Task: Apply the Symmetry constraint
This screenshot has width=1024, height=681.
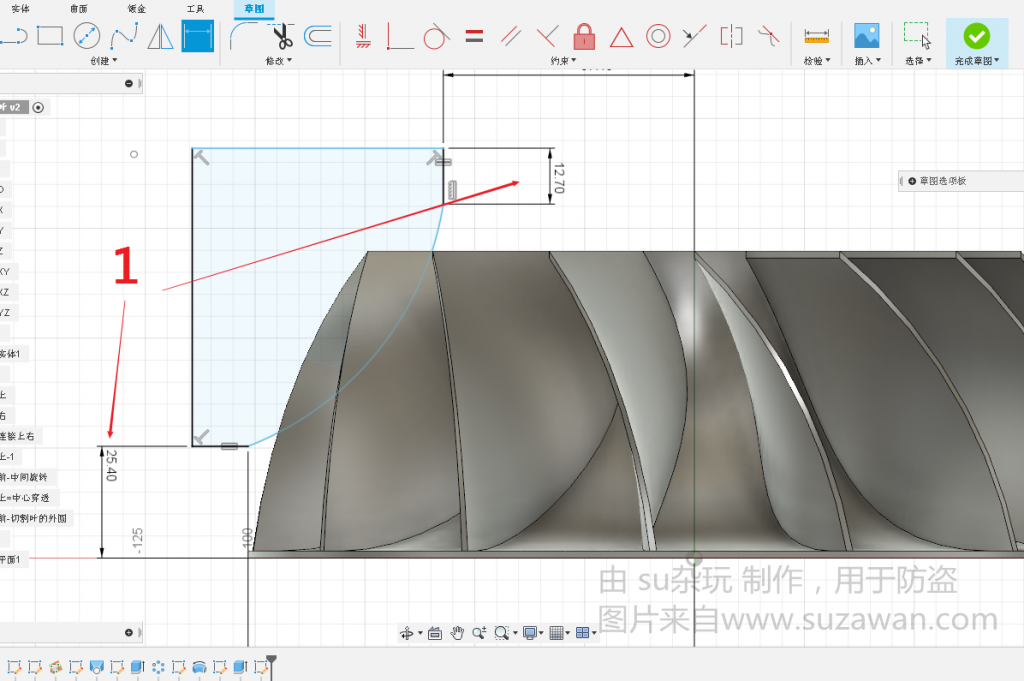Action: [x=731, y=36]
